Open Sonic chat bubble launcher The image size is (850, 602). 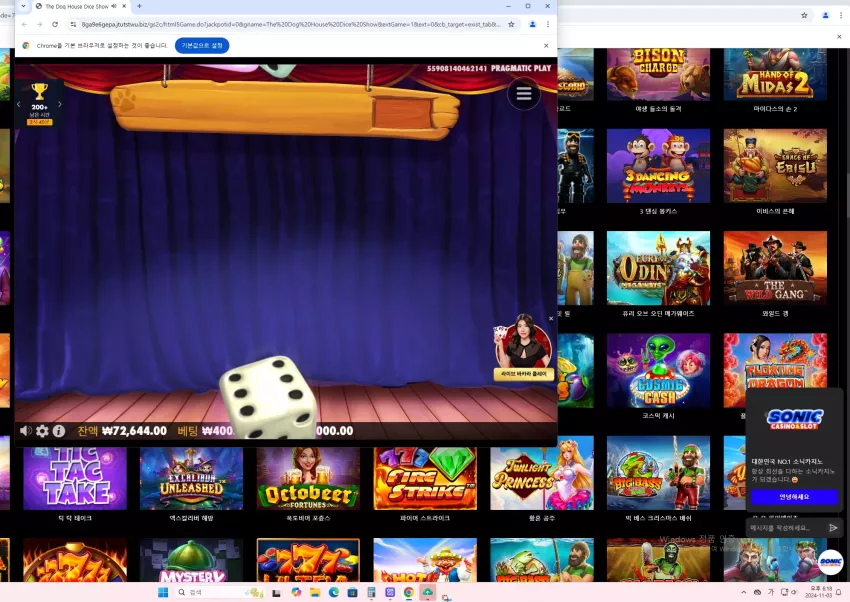tap(830, 562)
